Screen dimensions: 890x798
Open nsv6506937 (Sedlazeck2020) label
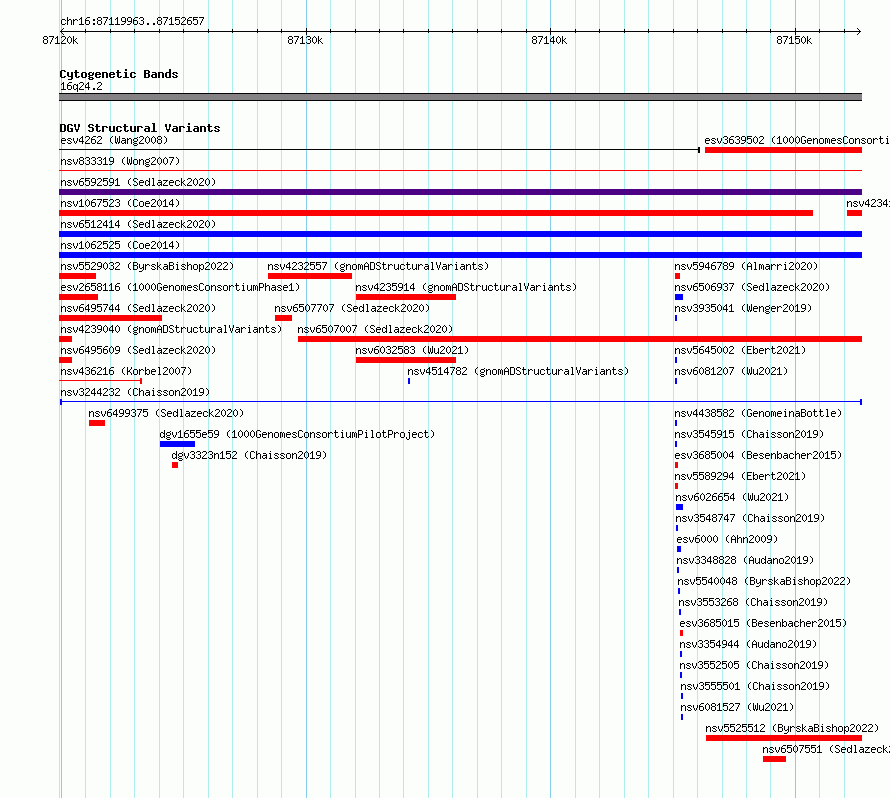tap(752, 287)
